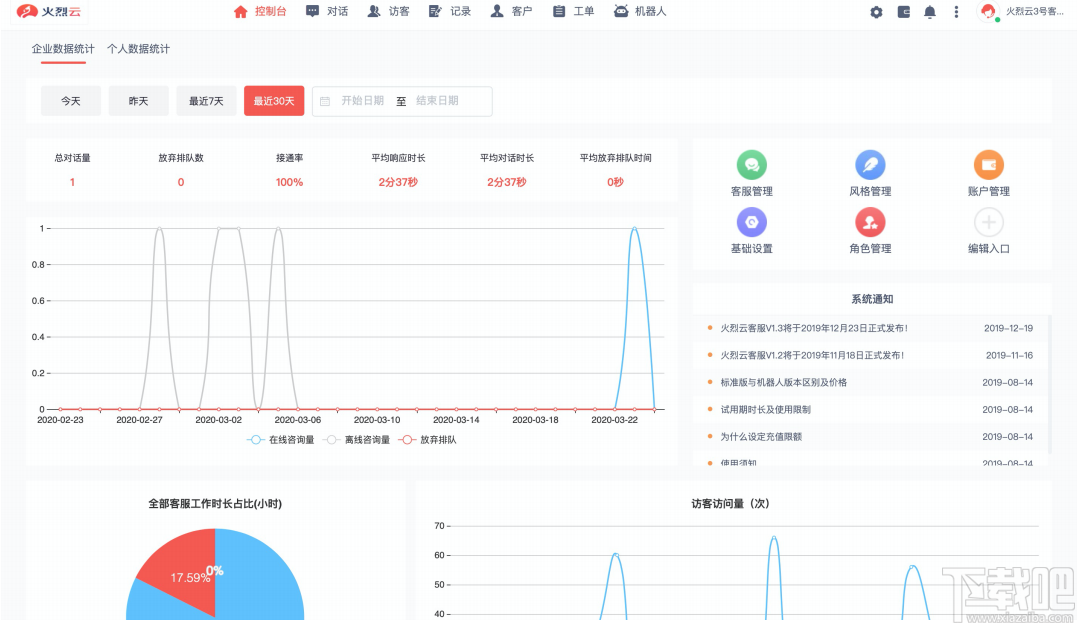Image resolution: width=1077 pixels, height=623 pixels.
Task: Open 基础设置 purple icon
Action: [x=751, y=223]
